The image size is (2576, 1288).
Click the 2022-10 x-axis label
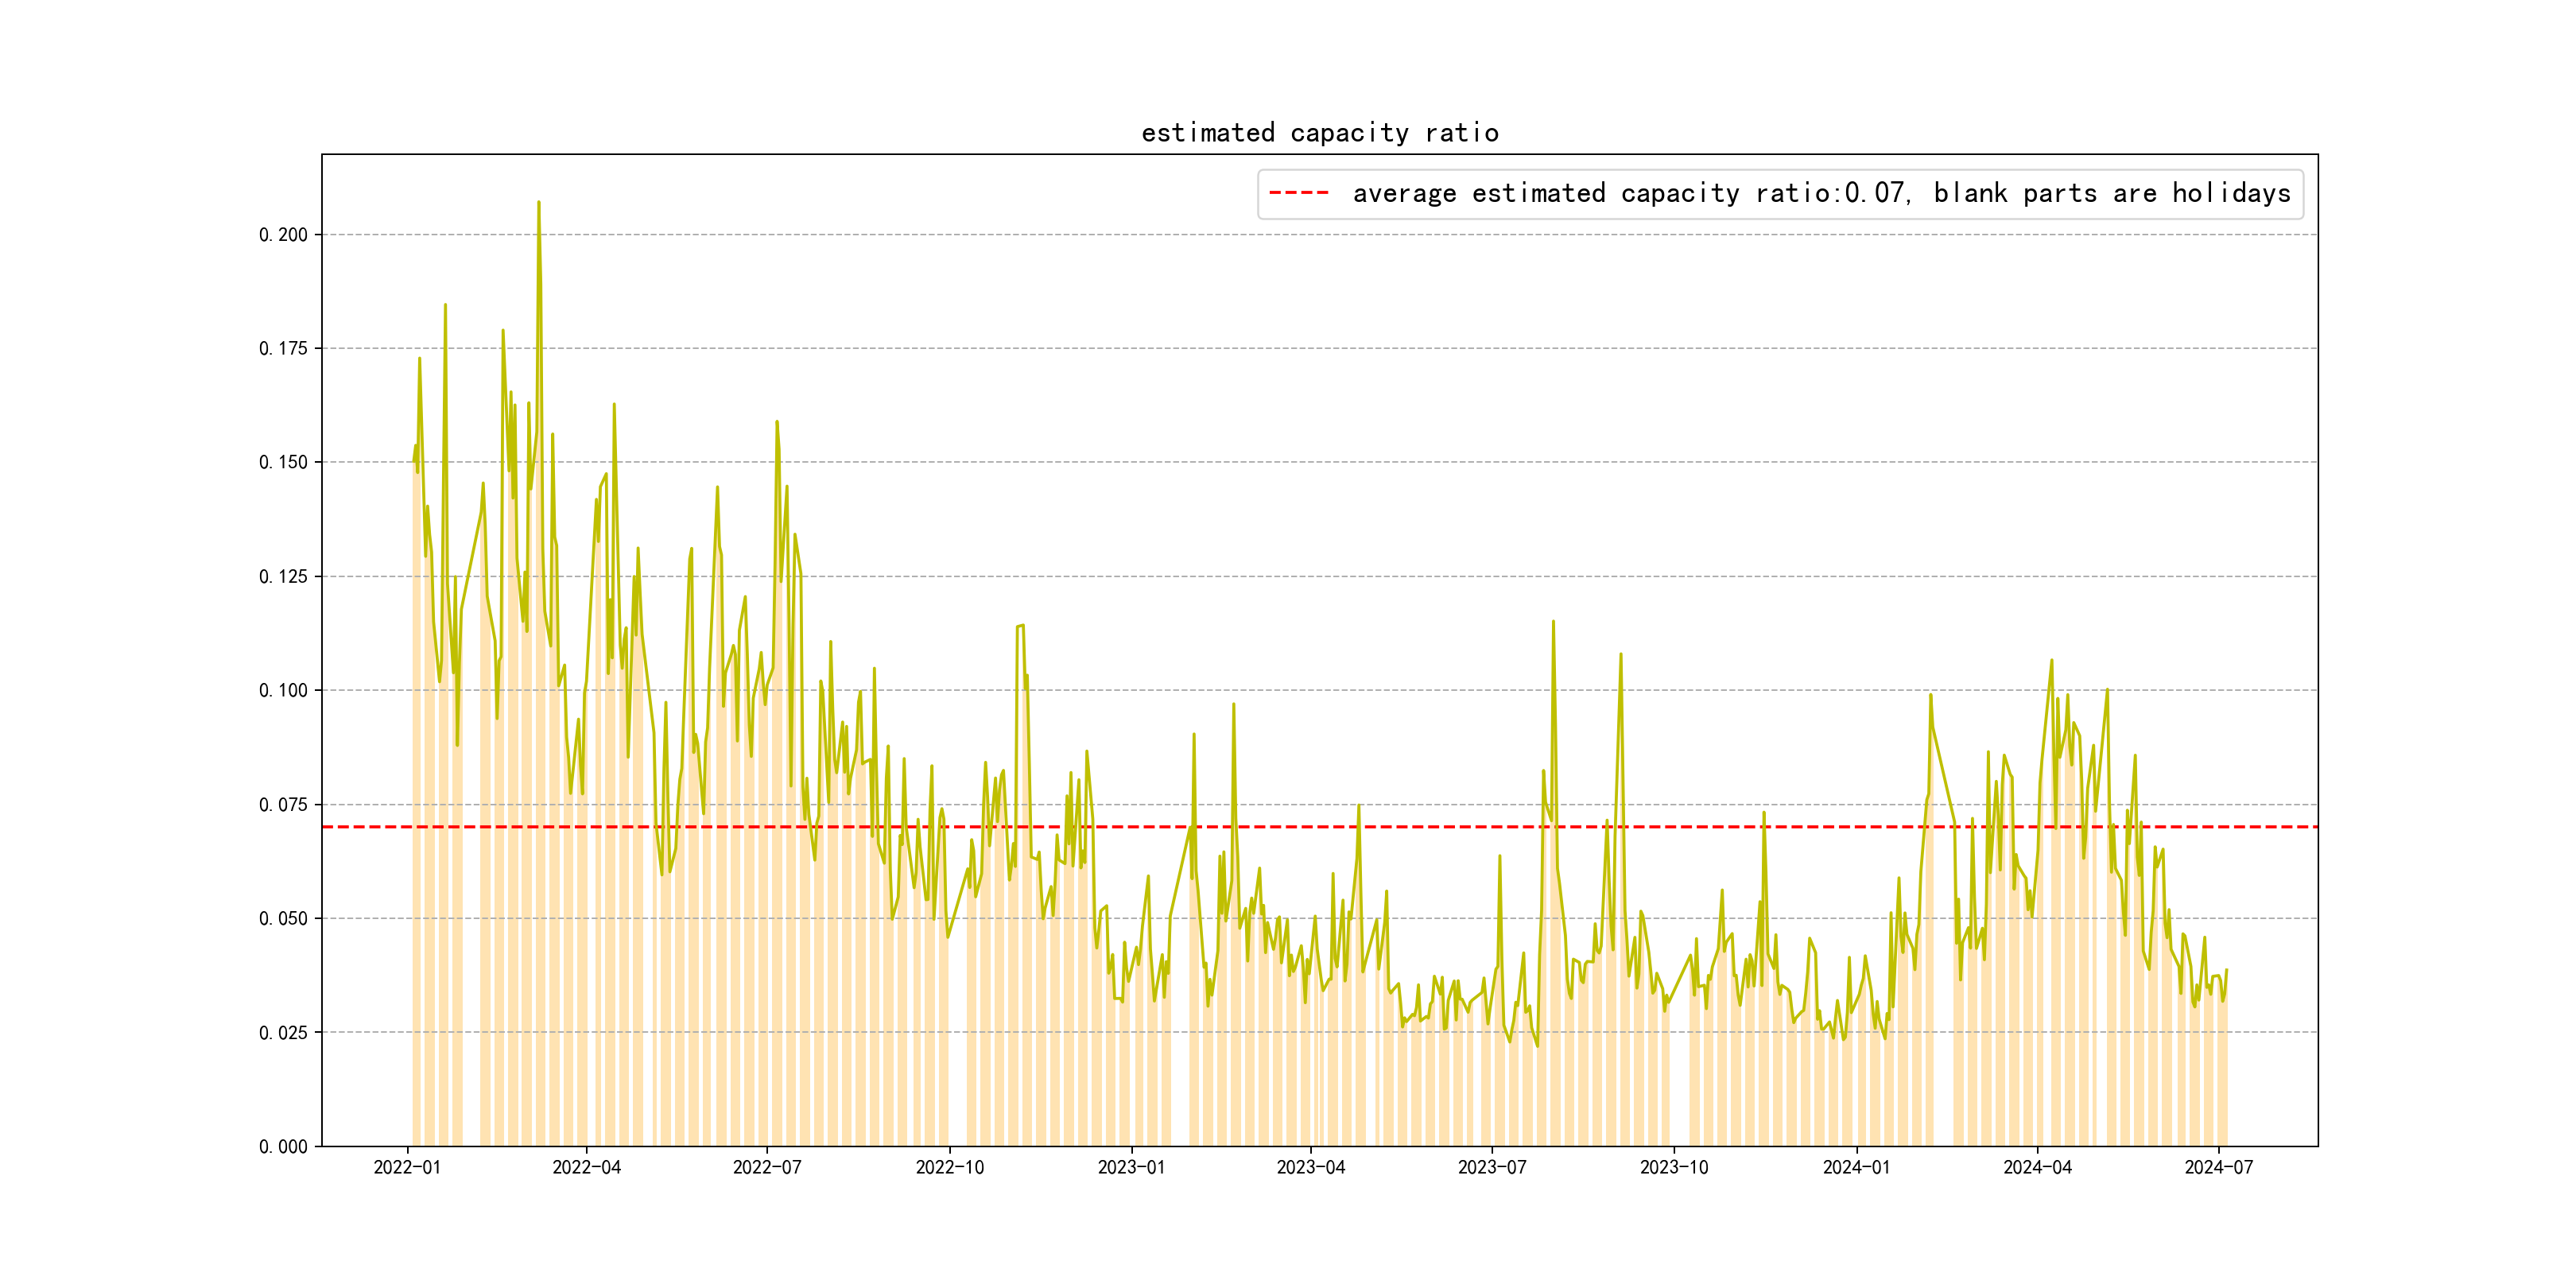pos(949,1167)
